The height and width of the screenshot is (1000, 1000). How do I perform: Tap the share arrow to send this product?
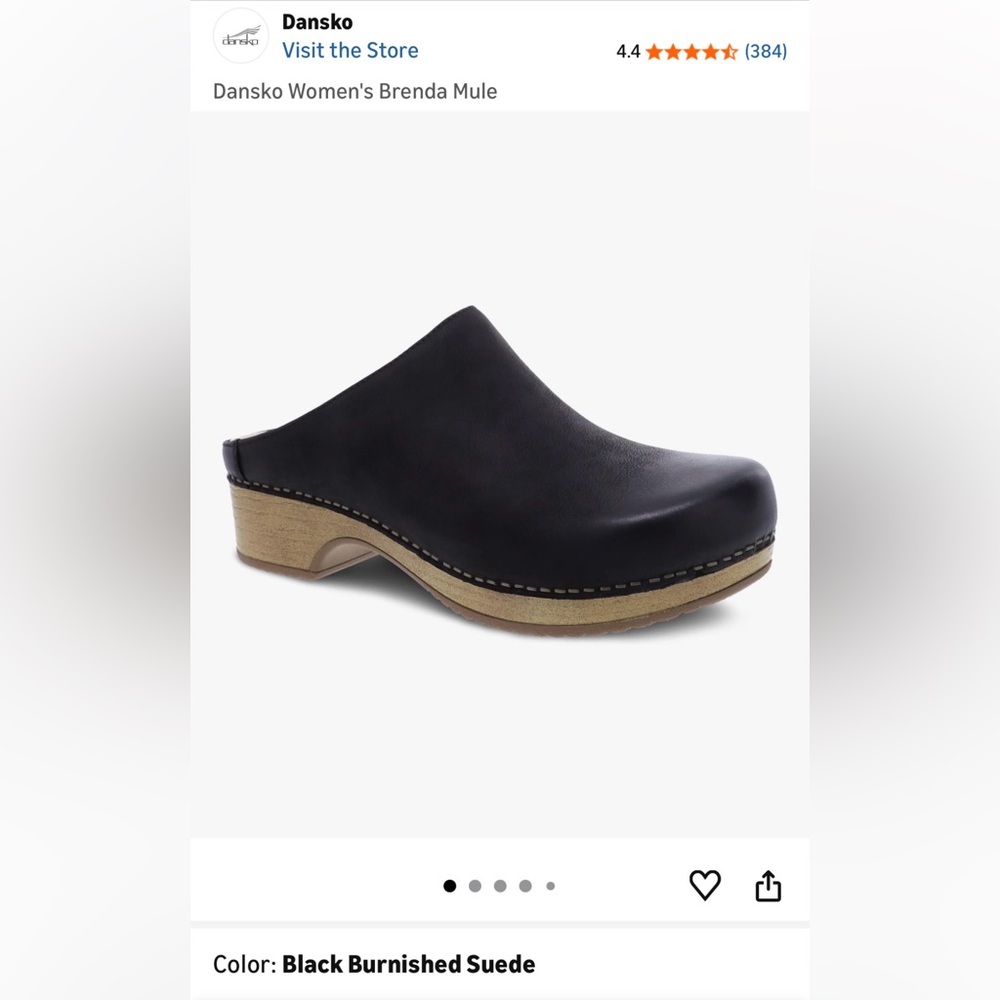pos(767,884)
